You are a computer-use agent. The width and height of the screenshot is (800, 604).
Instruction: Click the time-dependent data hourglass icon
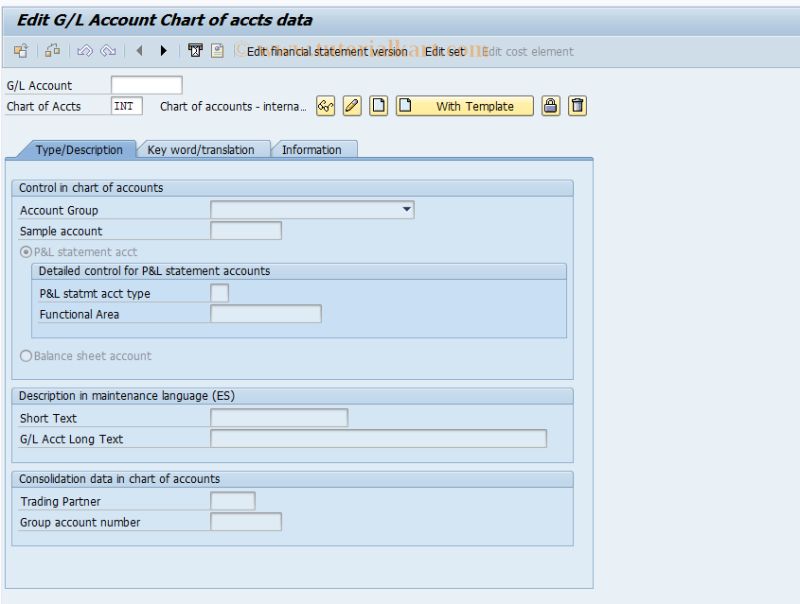click(195, 51)
